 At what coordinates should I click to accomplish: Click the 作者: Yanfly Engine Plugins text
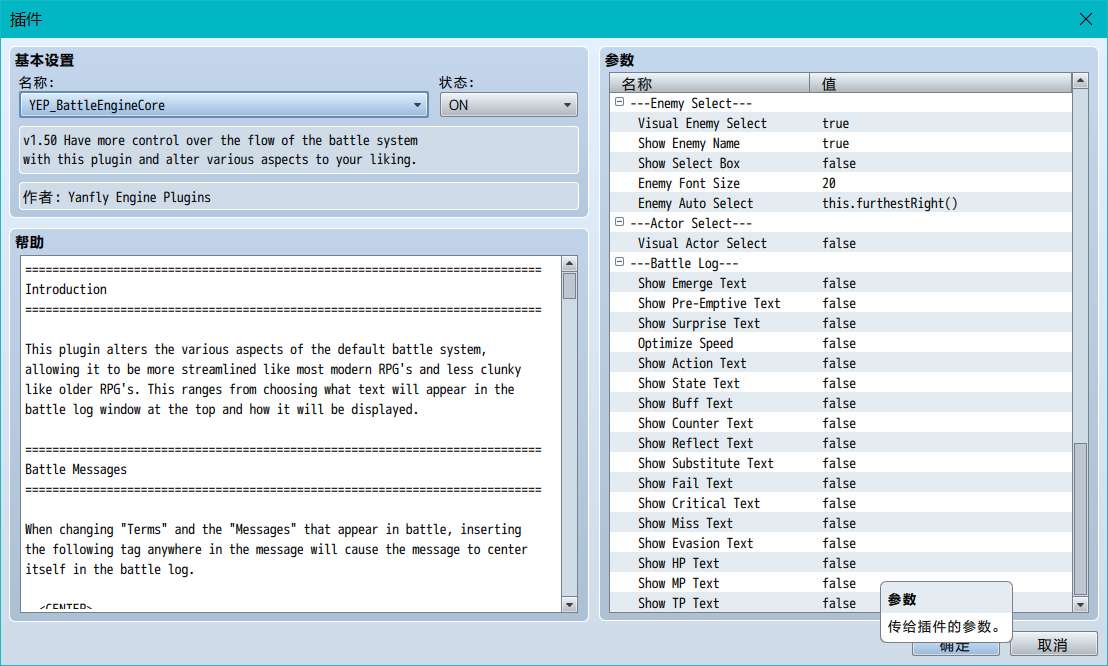117,197
